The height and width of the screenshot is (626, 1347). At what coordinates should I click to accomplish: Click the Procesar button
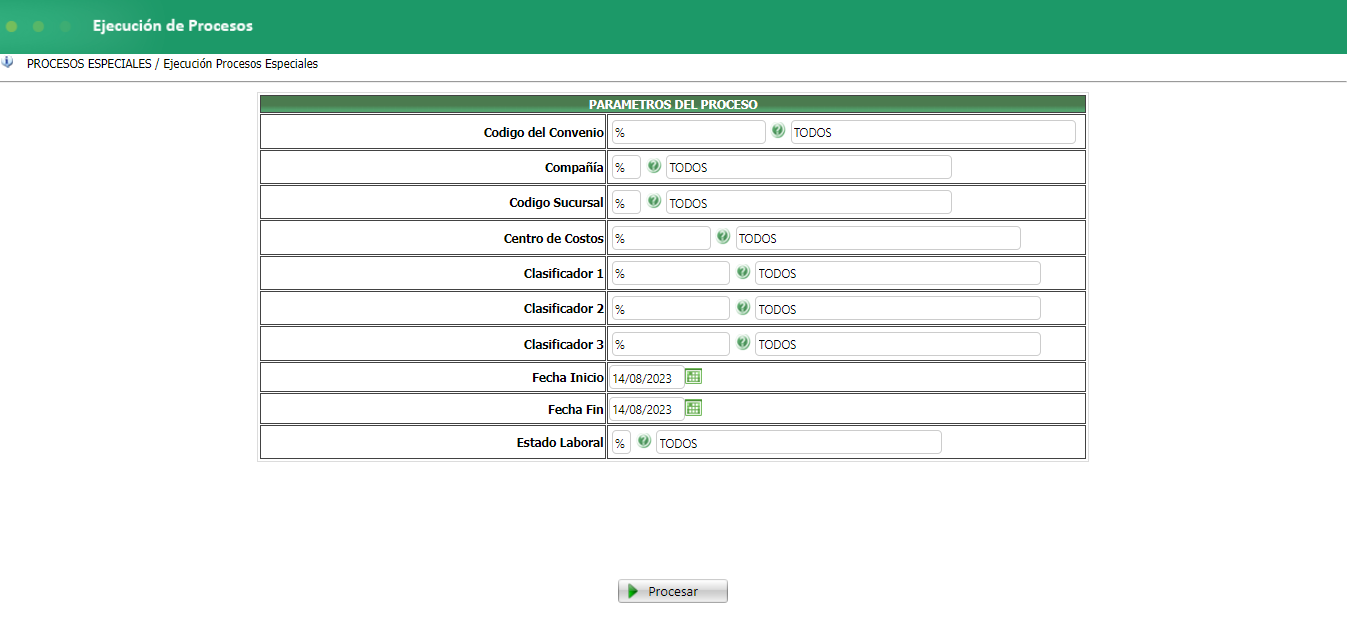[x=673, y=591]
